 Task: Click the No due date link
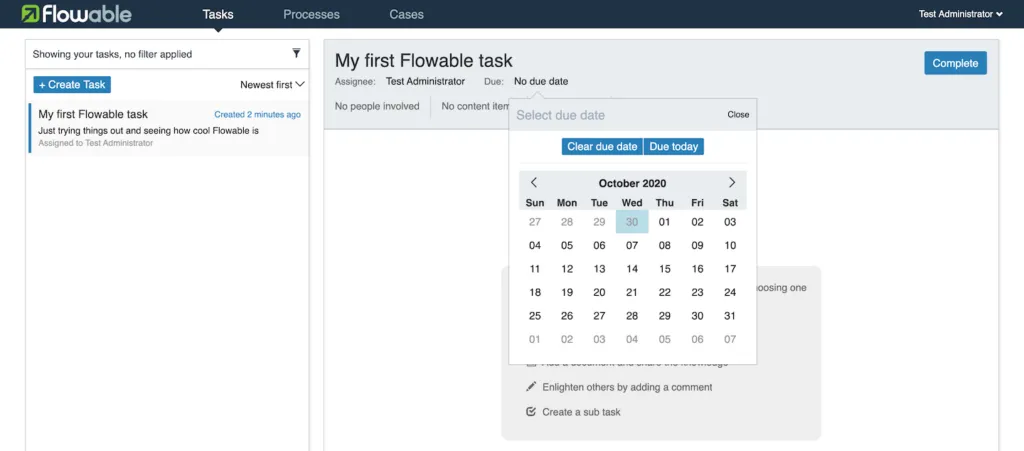coord(541,82)
